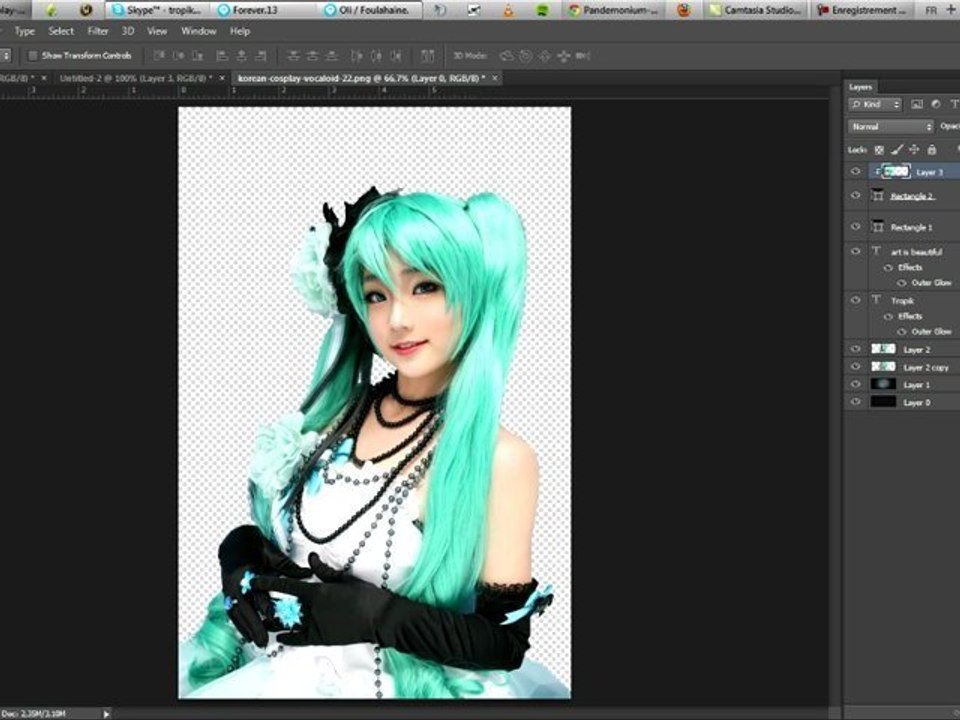Select the Layer 3 thumbnail
Screen dimensions: 960x720
coord(896,171)
